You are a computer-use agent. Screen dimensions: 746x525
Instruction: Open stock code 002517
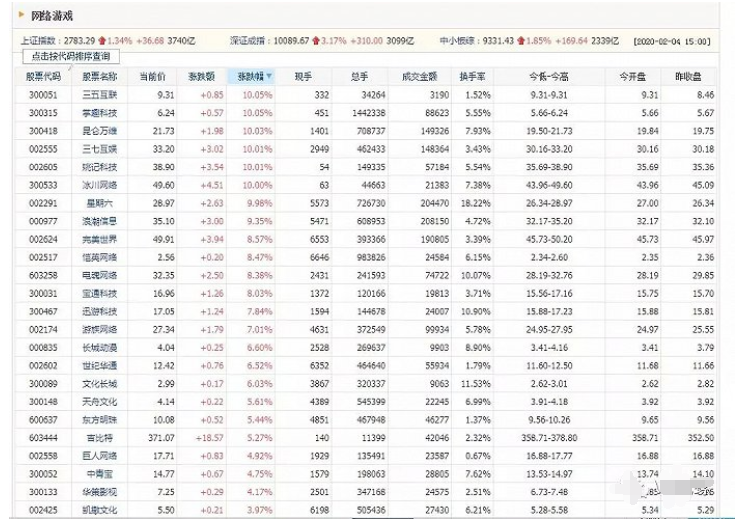point(43,258)
